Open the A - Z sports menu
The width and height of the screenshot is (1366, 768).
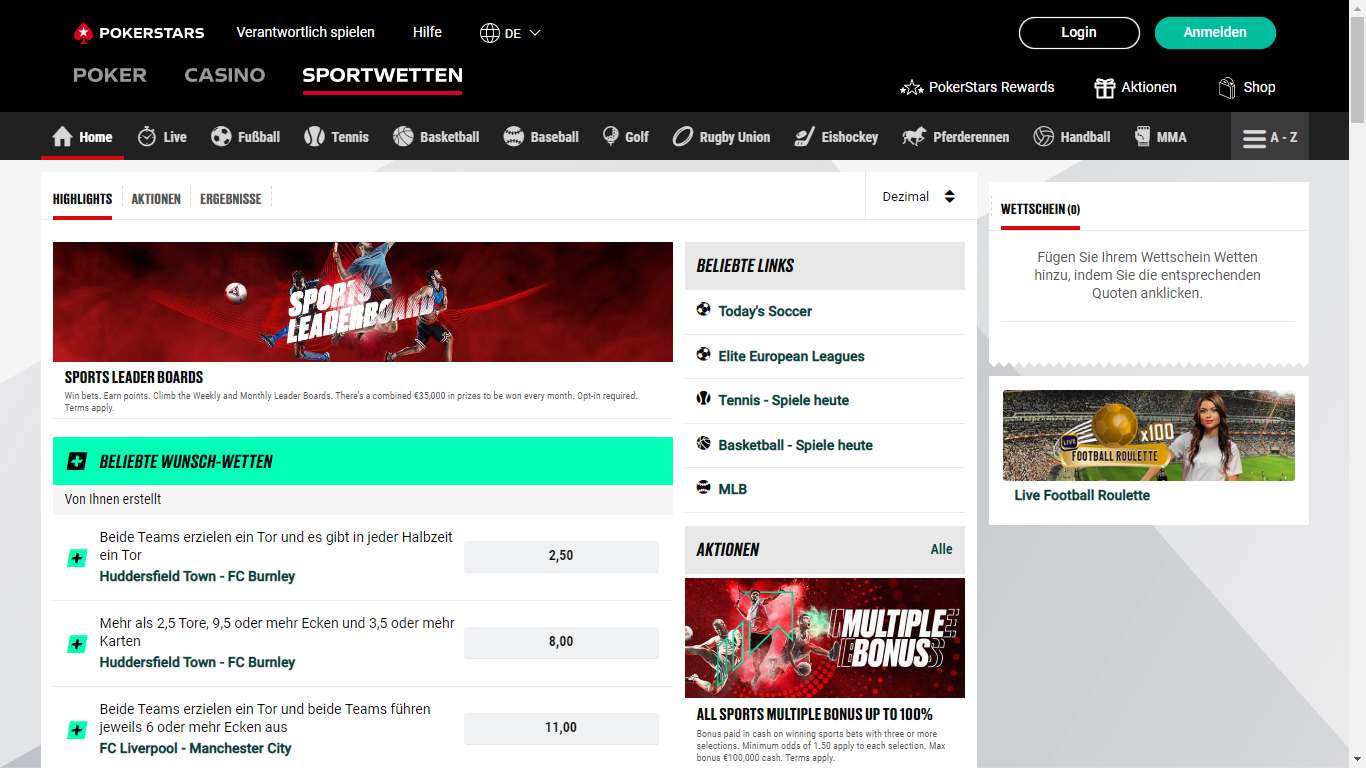point(1270,137)
